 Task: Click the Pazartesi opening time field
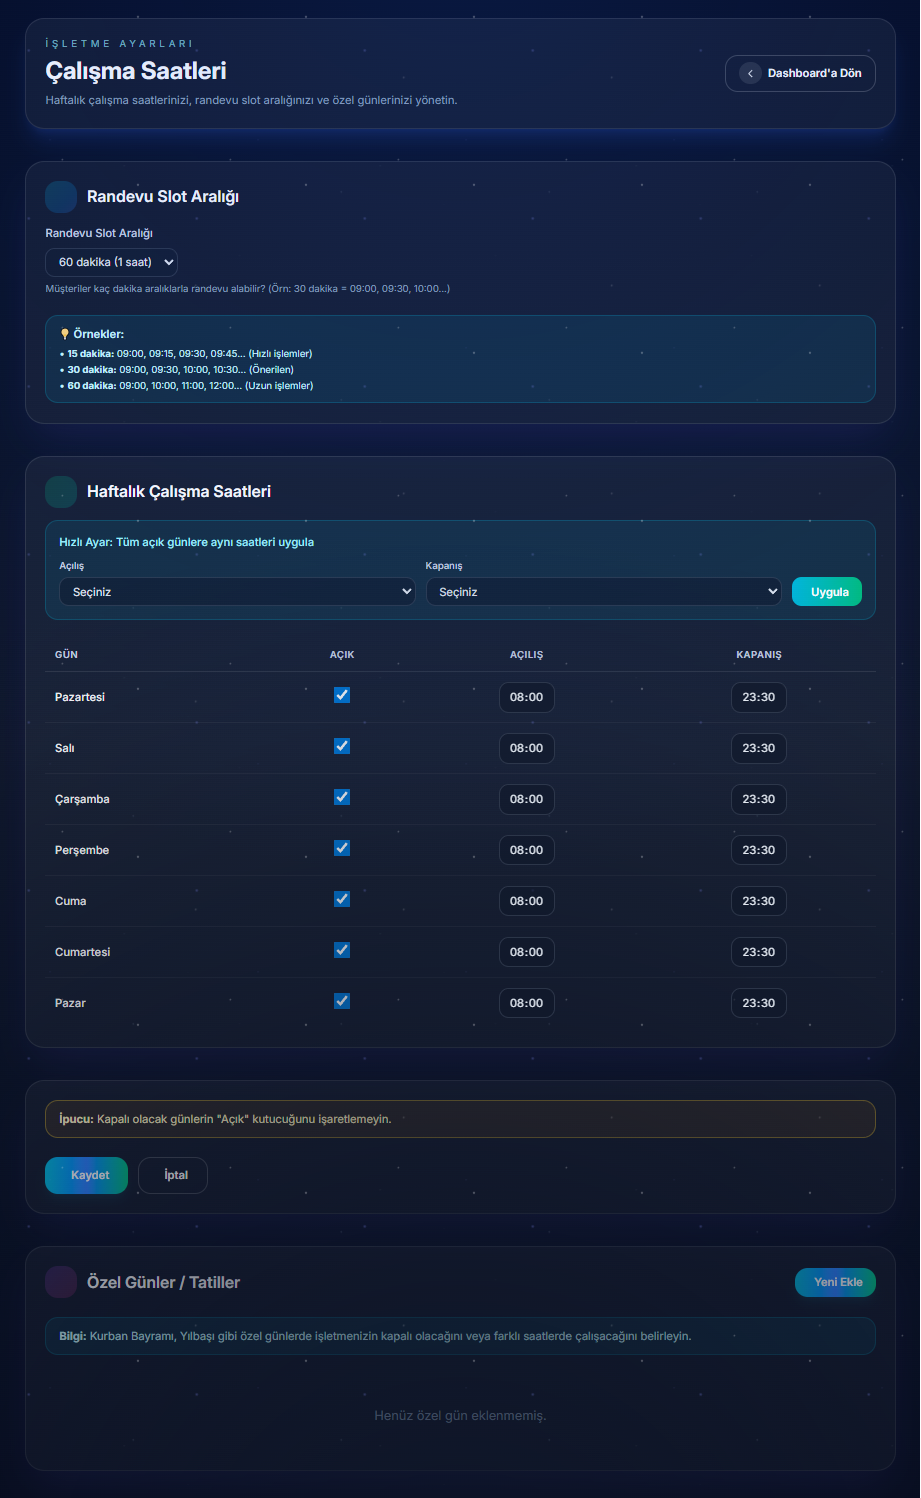tap(526, 697)
